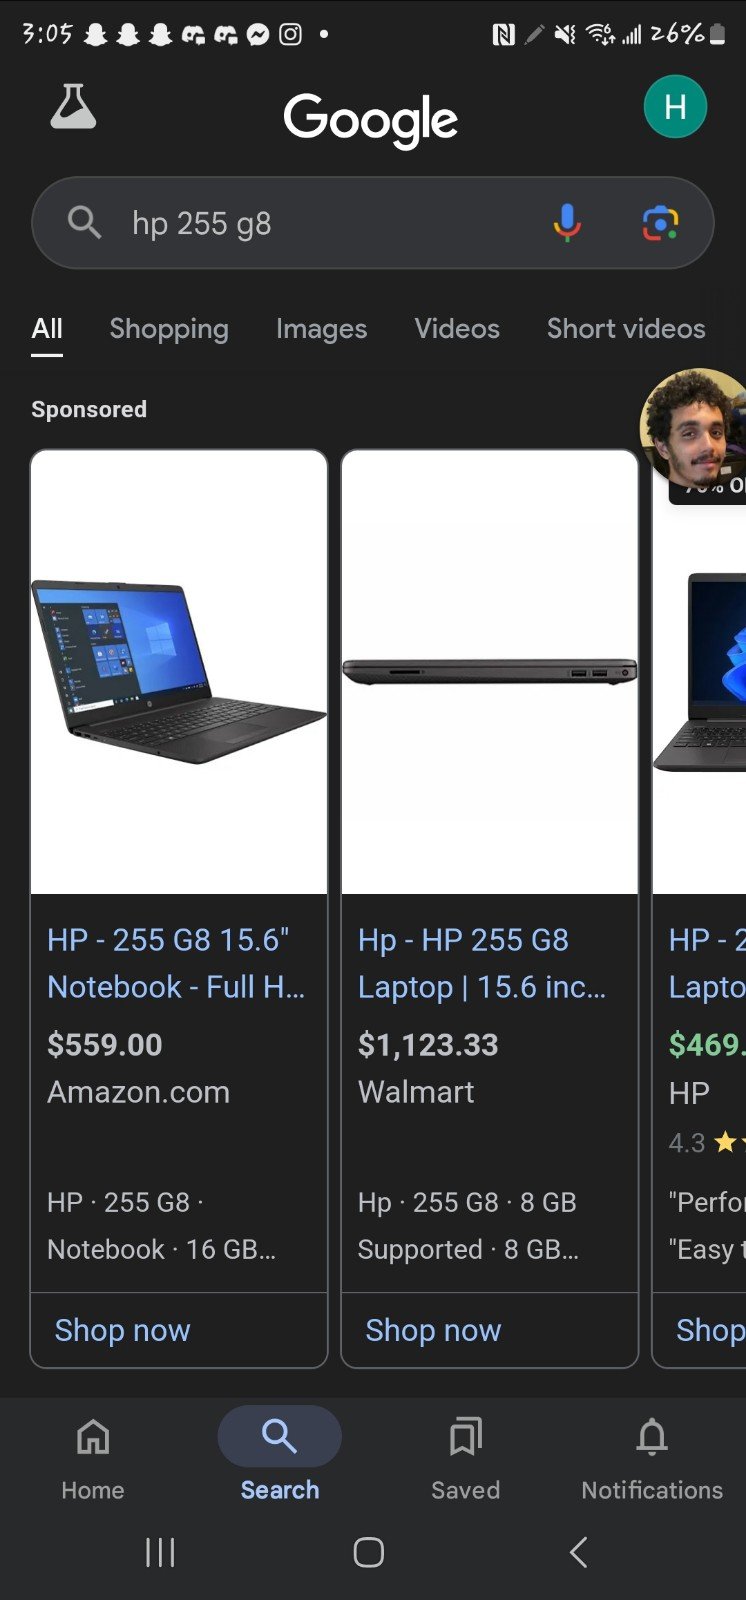The image size is (746, 1600).
Task: Open Search Labs flask icon
Action: (x=73, y=107)
